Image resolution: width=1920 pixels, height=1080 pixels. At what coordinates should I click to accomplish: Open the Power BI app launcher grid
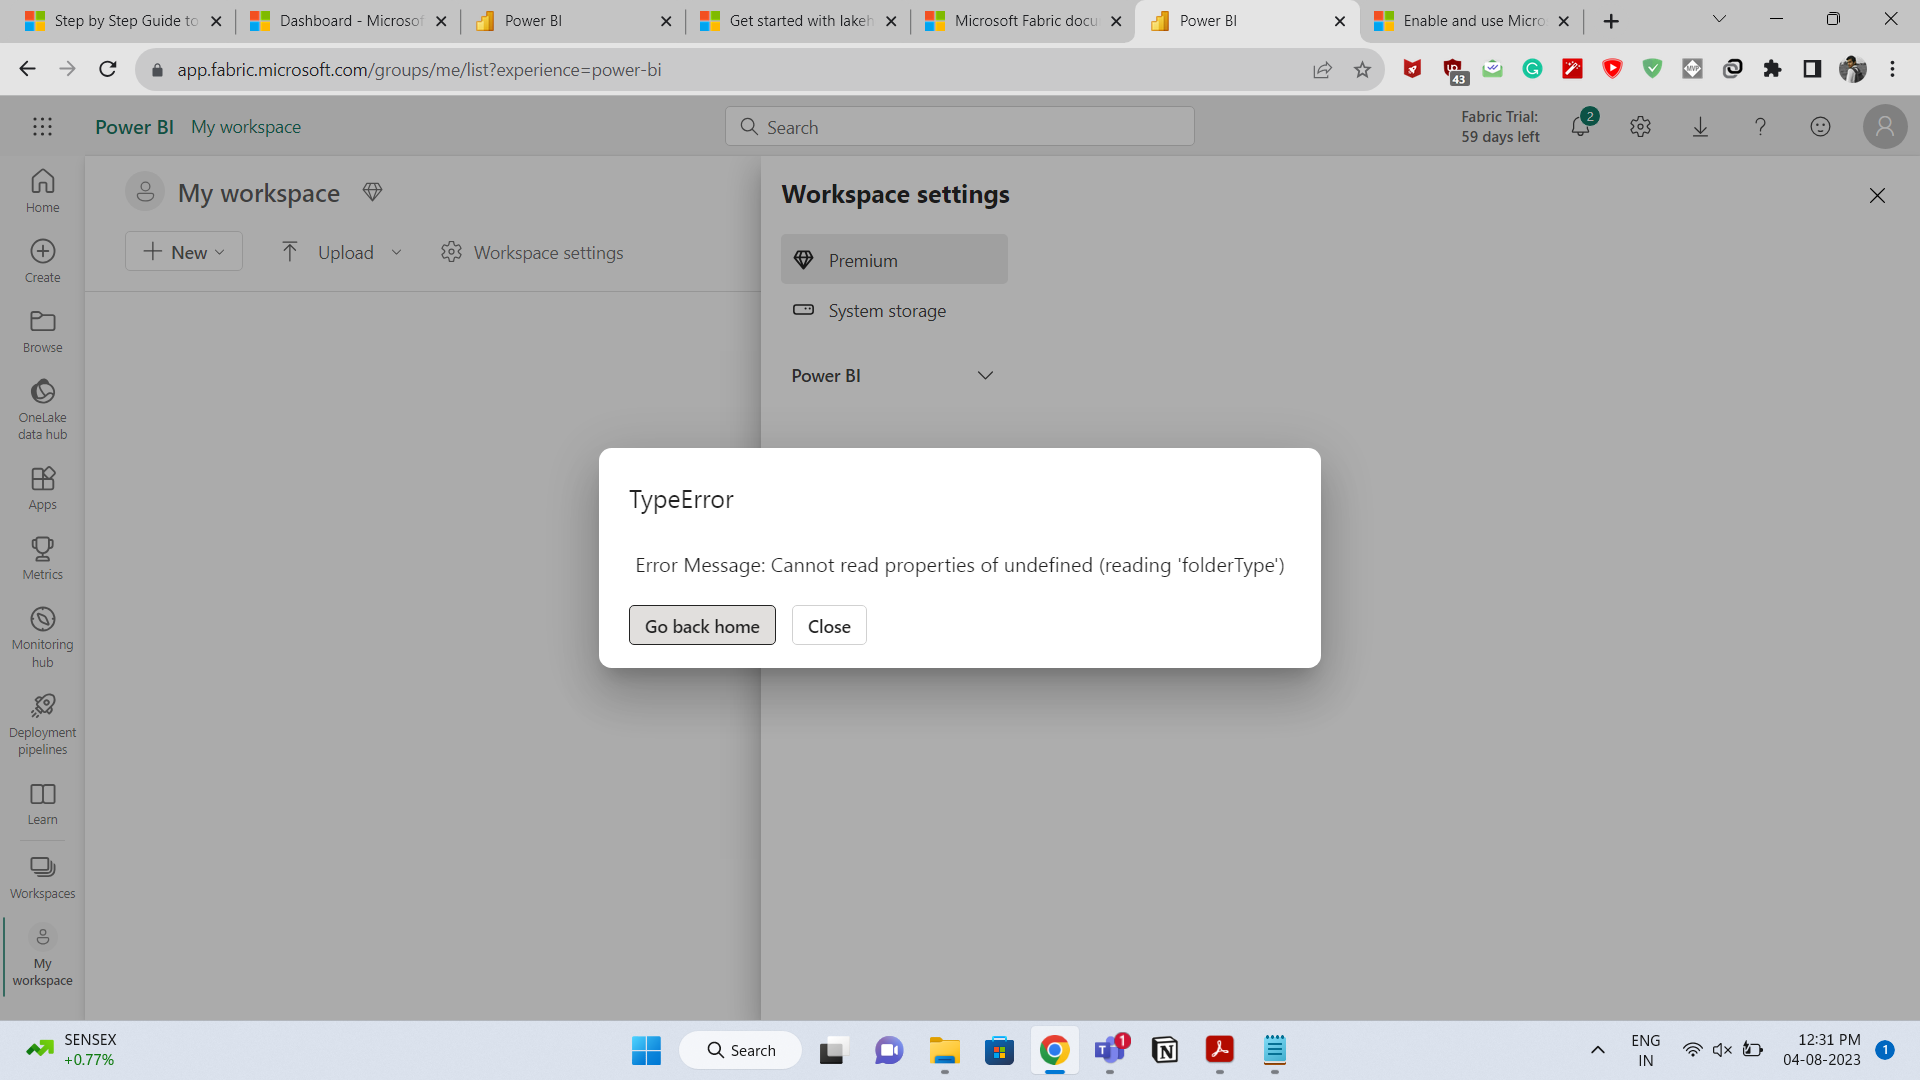[42, 126]
